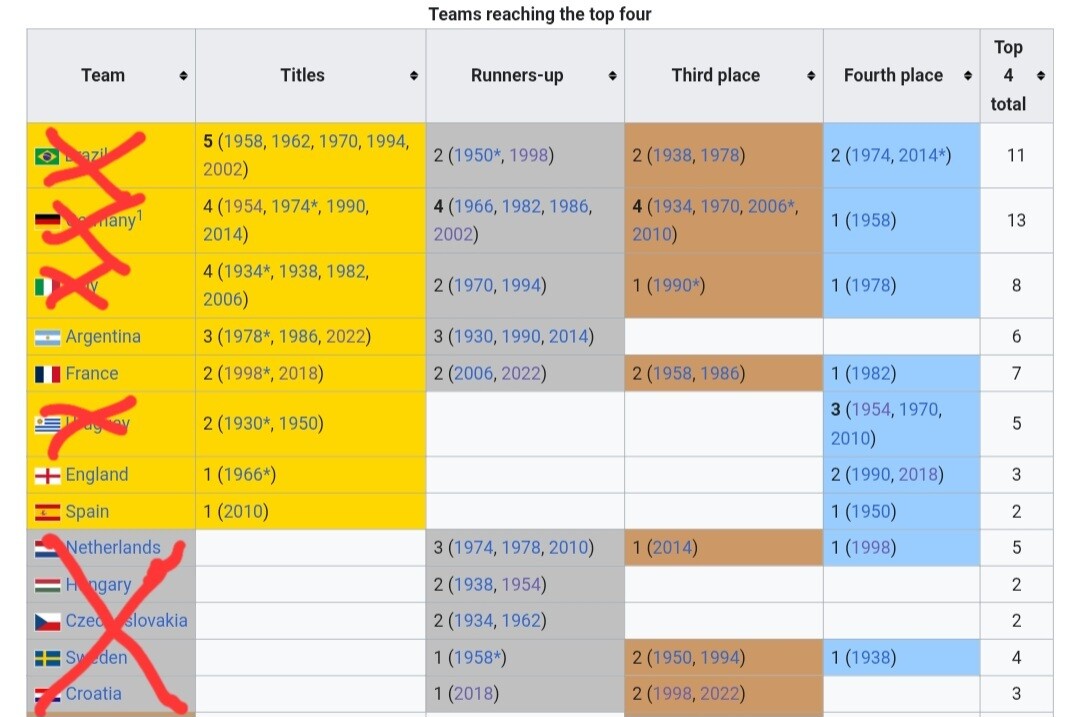Sort by Runners-up column arrows

pos(612,76)
